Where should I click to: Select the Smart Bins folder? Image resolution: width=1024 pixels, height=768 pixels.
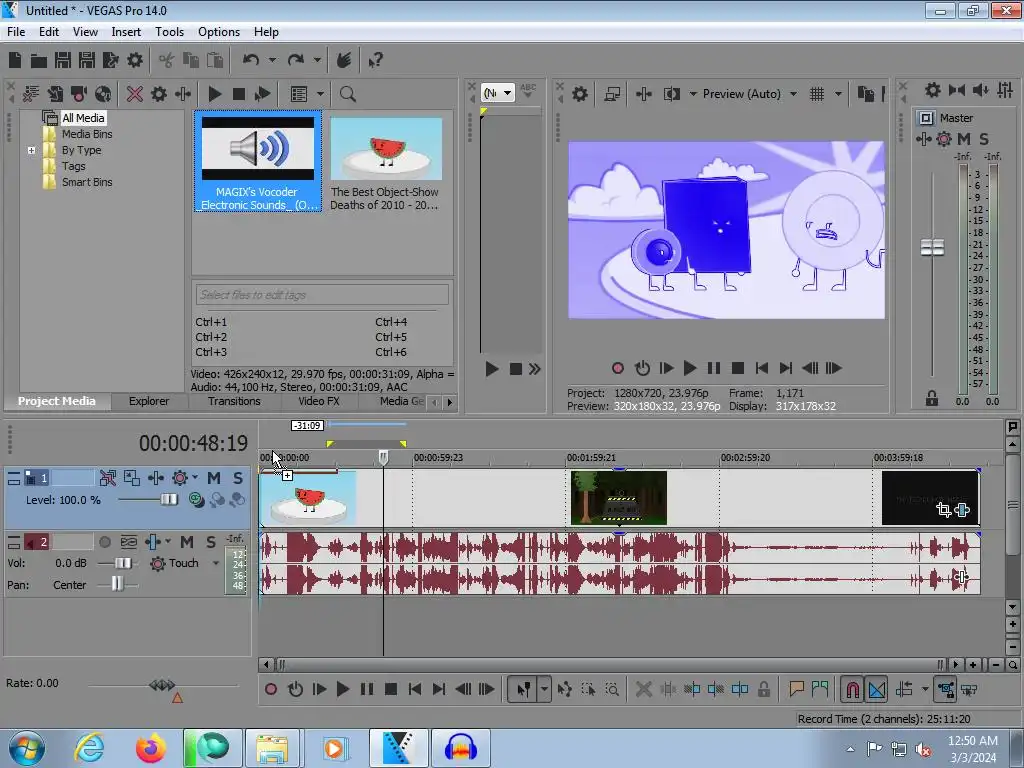[87, 182]
